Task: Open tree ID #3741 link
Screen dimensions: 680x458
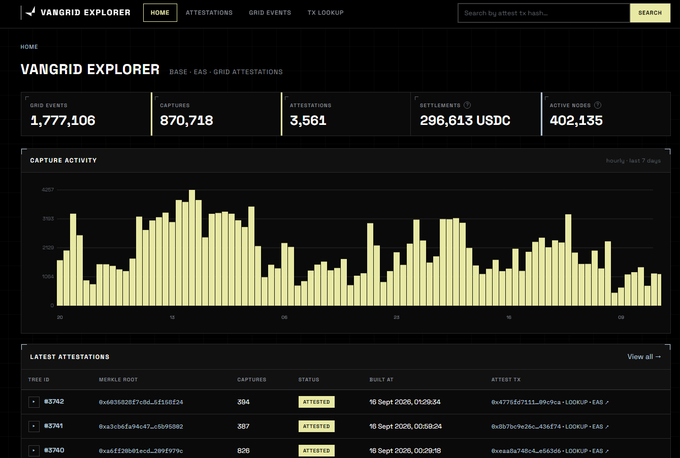Action: 54,426
